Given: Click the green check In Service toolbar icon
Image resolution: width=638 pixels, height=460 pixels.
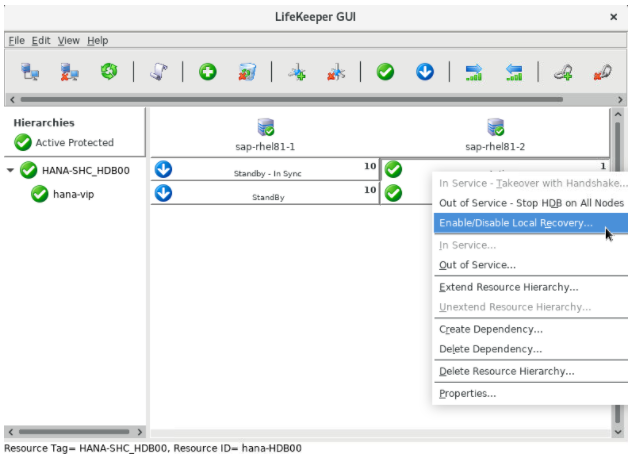Looking at the screenshot, I should coord(385,72).
